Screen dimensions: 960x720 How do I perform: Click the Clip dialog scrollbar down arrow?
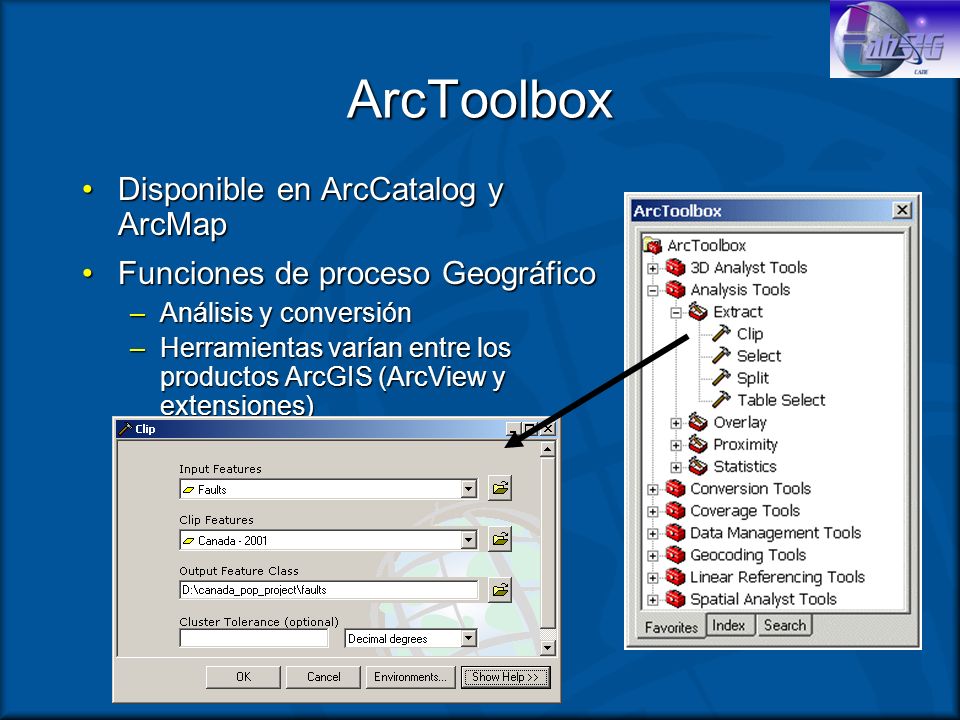pos(548,647)
